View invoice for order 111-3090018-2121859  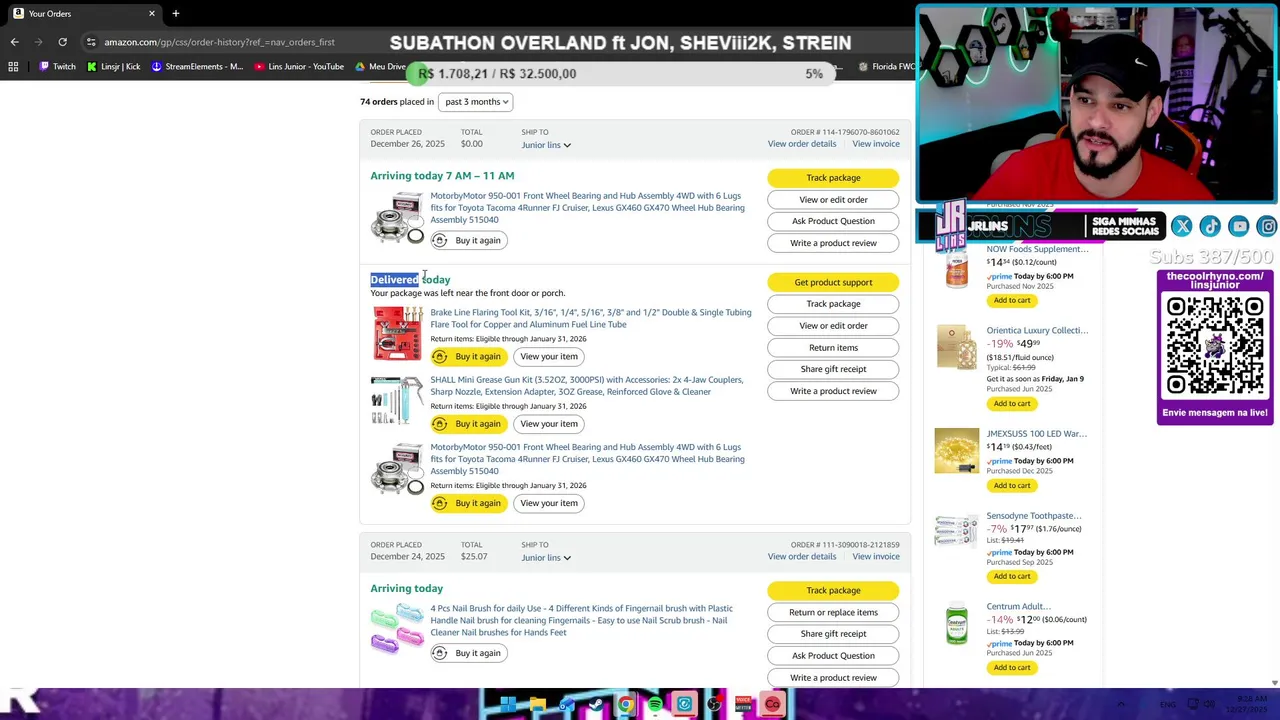tap(876, 557)
